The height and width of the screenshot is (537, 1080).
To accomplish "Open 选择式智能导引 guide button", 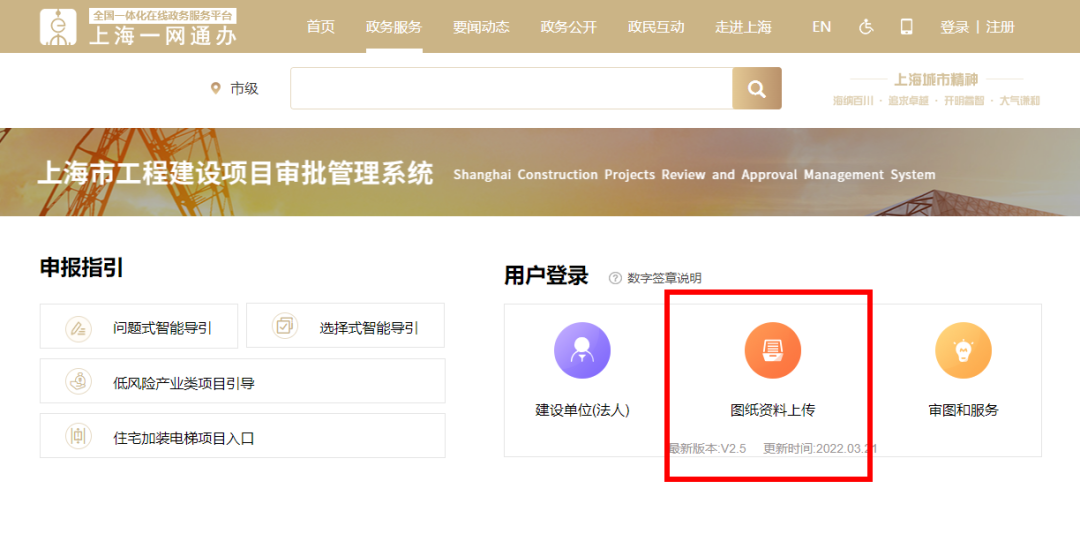I will (x=345, y=326).
